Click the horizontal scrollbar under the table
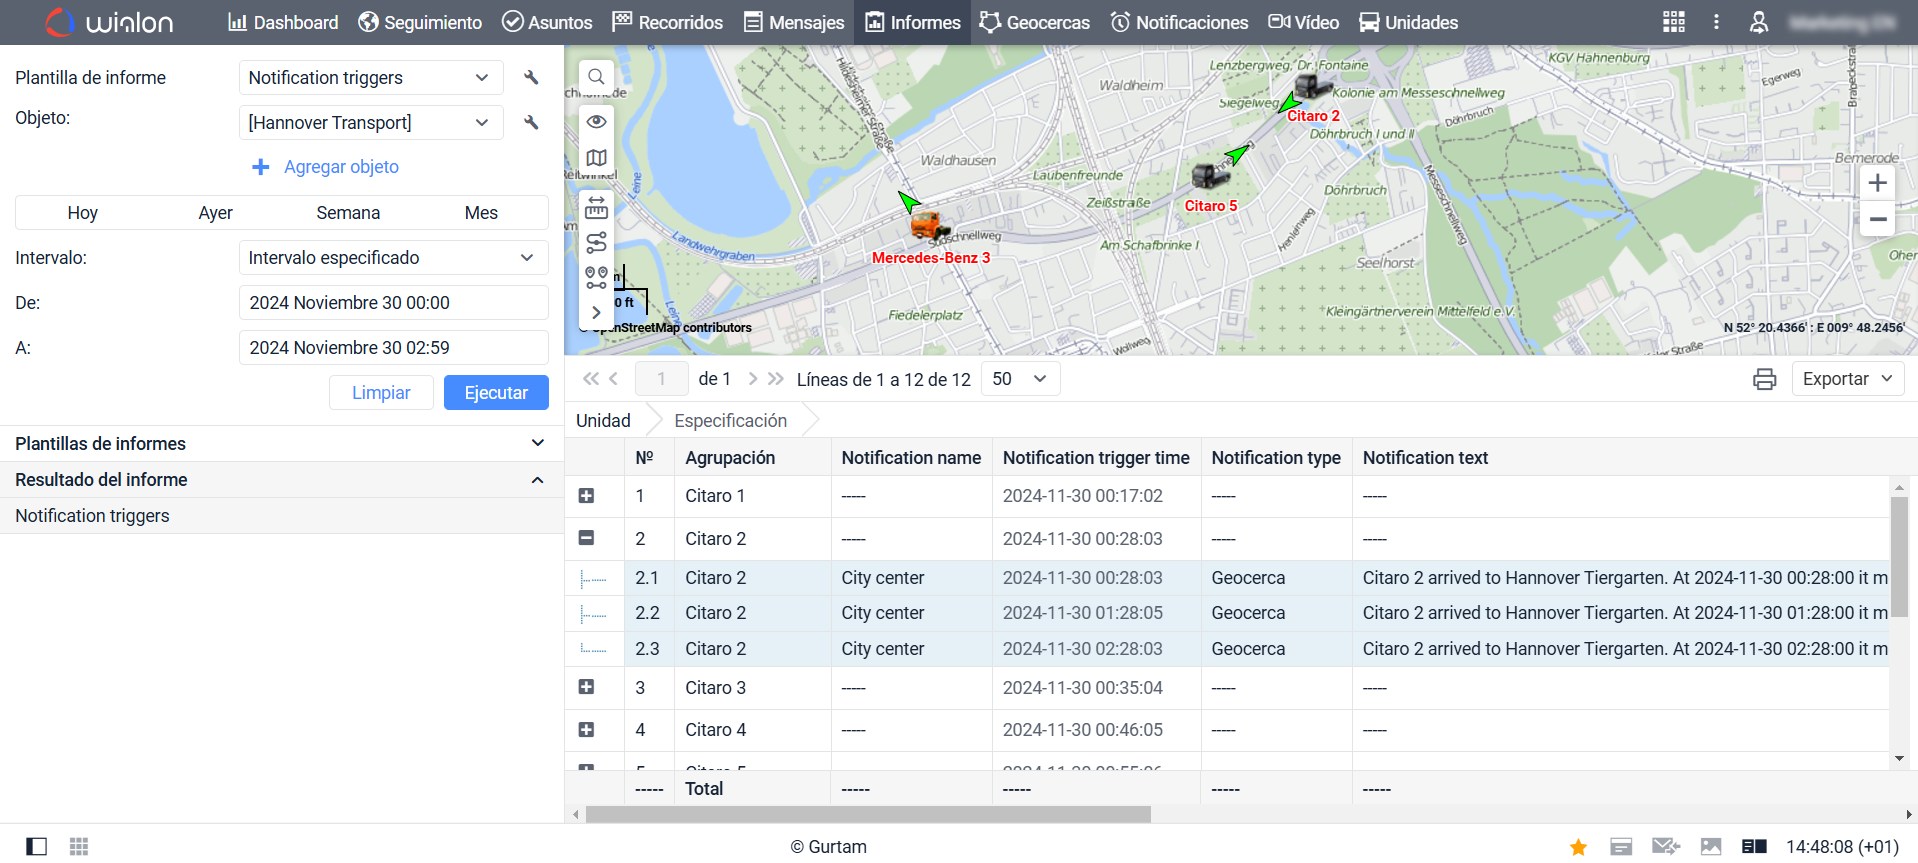The height and width of the screenshot is (863, 1918). (867, 815)
